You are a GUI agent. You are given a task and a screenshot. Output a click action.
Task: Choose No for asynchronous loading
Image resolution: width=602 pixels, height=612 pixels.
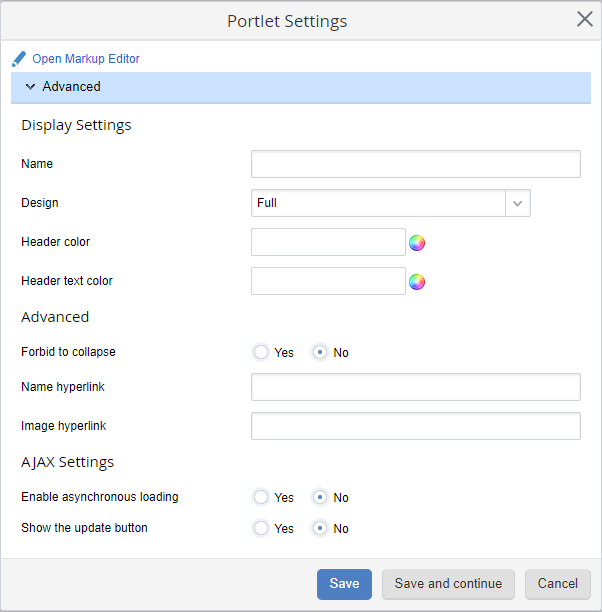tap(320, 497)
